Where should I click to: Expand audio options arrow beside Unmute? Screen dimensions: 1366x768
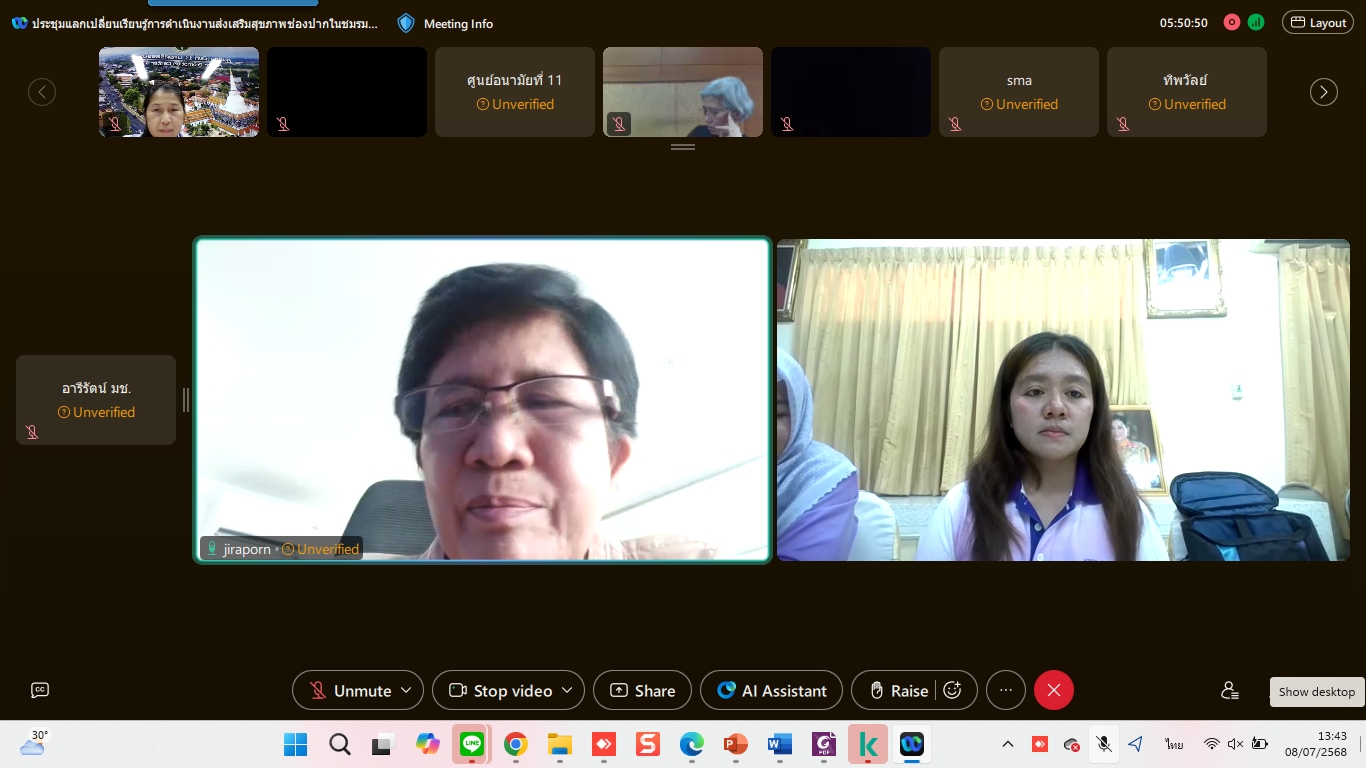[406, 690]
